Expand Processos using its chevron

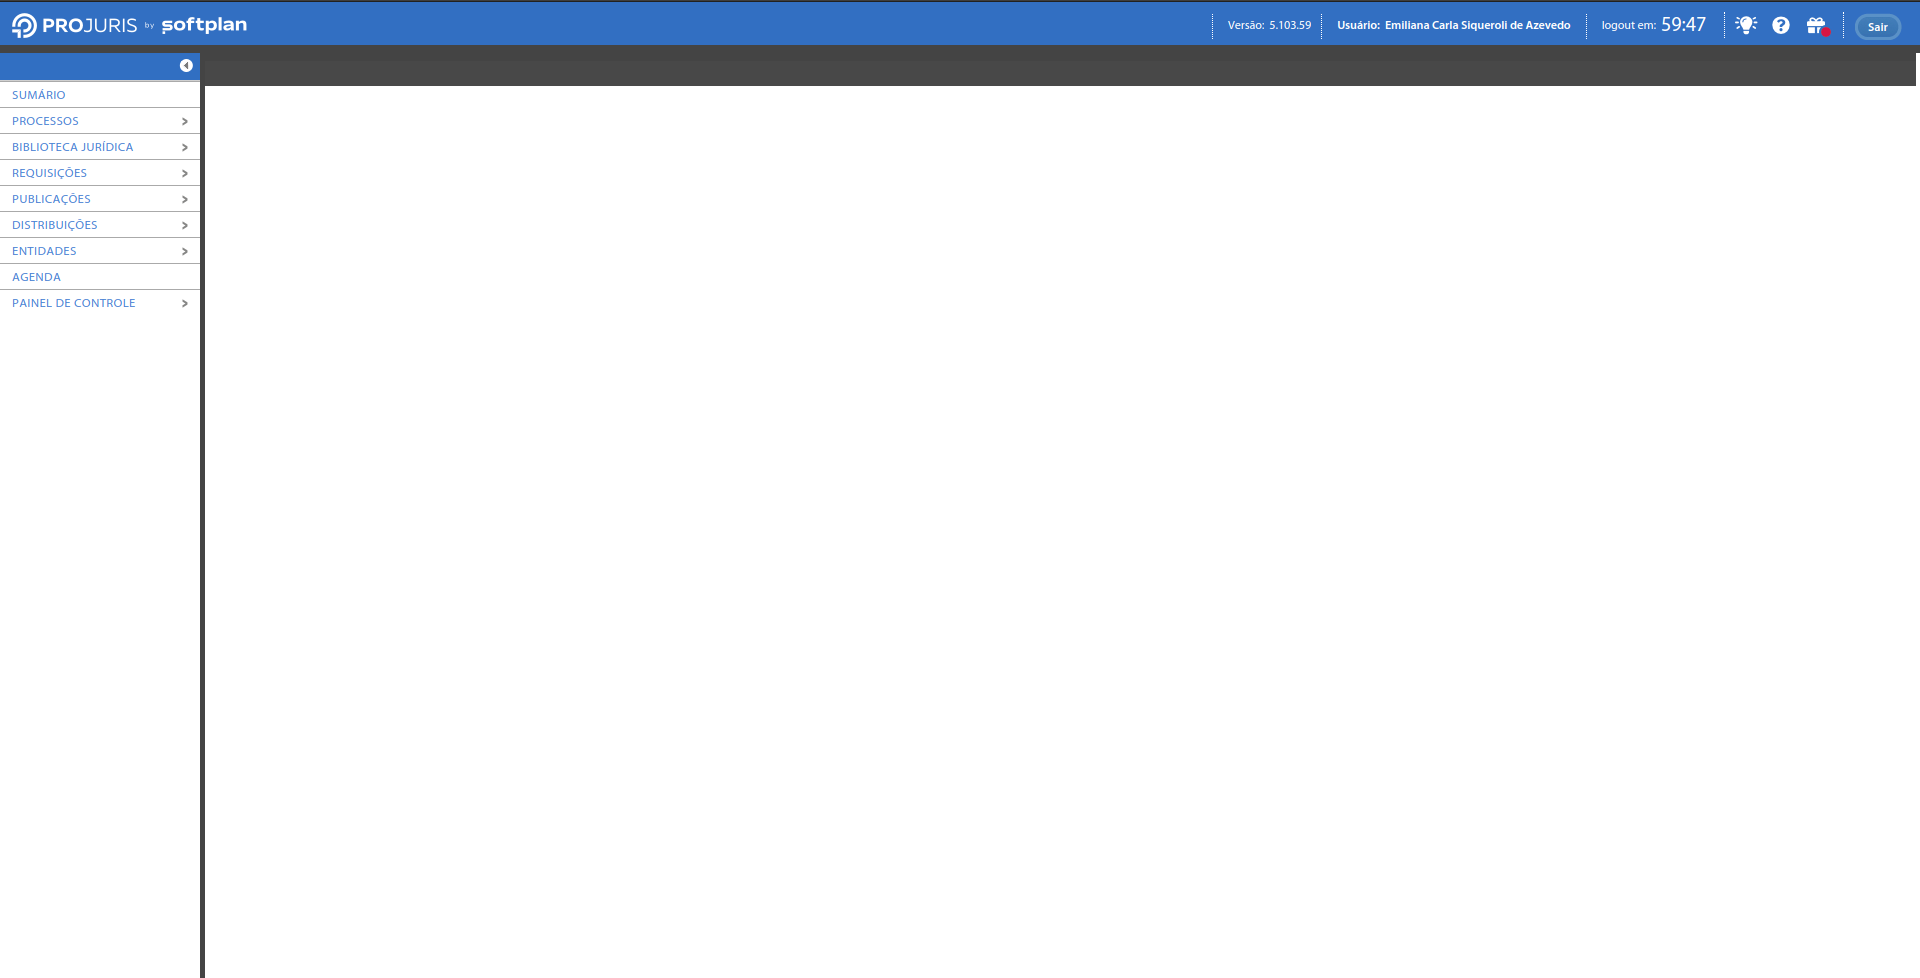tap(185, 121)
